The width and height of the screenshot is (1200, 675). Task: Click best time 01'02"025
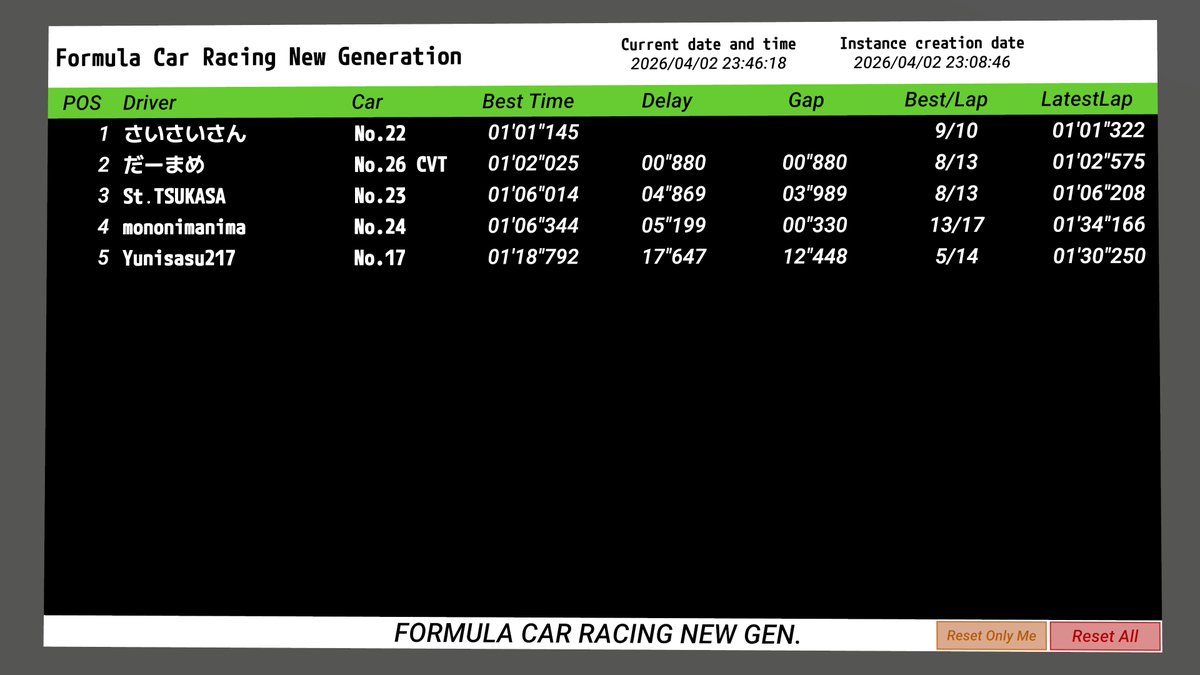click(x=533, y=163)
